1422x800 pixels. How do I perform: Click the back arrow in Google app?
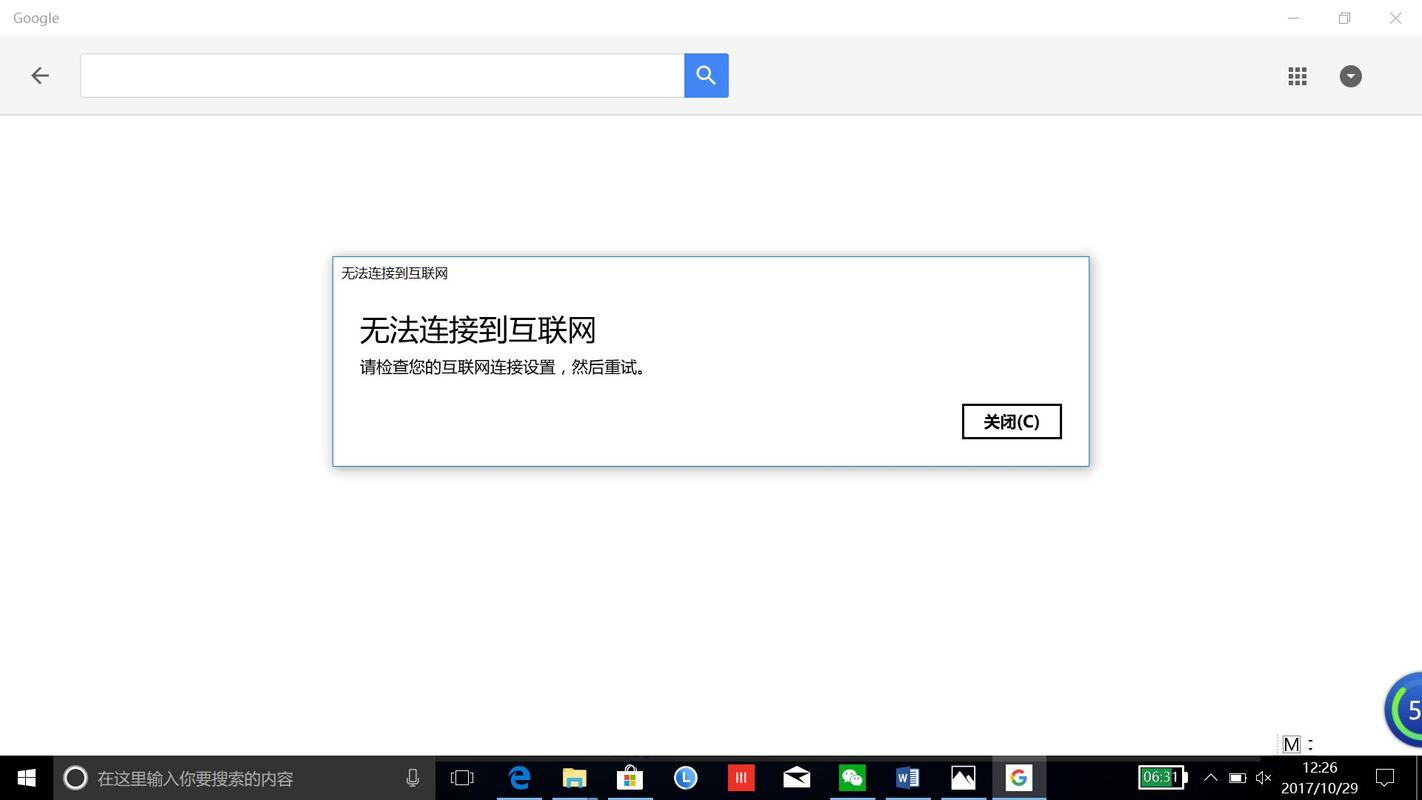[x=40, y=76]
